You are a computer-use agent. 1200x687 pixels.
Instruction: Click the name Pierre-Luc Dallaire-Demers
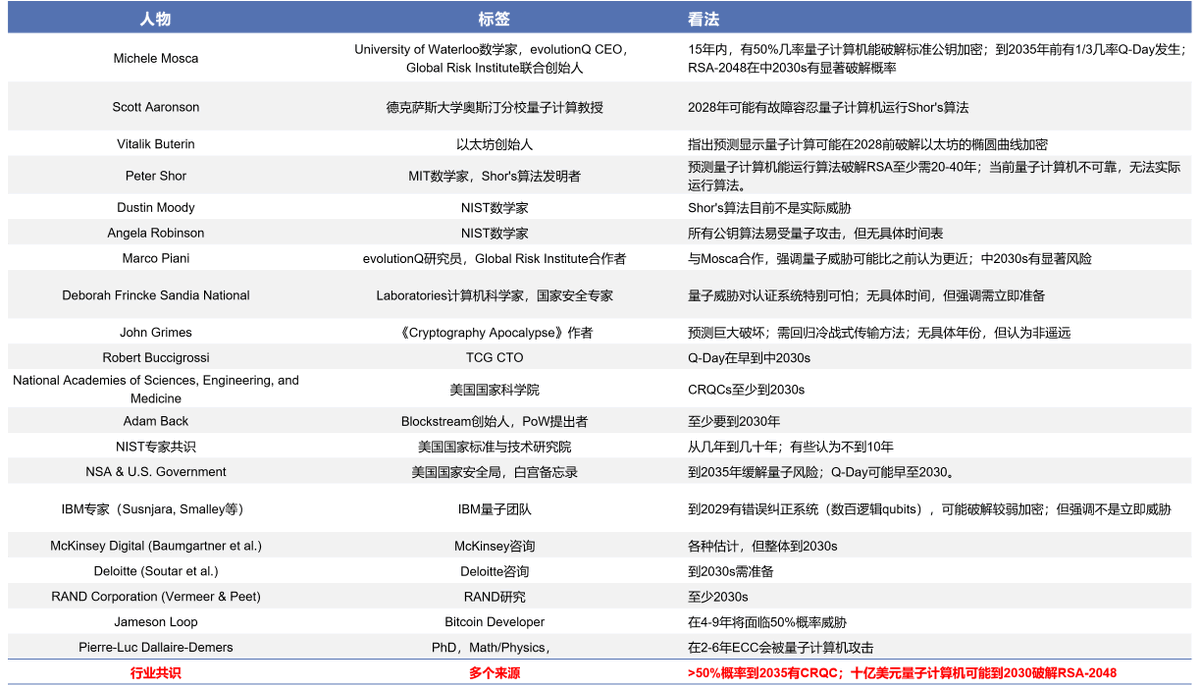(x=156, y=647)
